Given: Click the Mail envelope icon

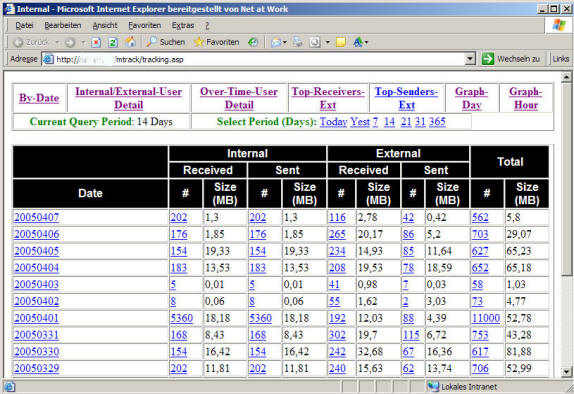Looking at the screenshot, I should point(275,42).
